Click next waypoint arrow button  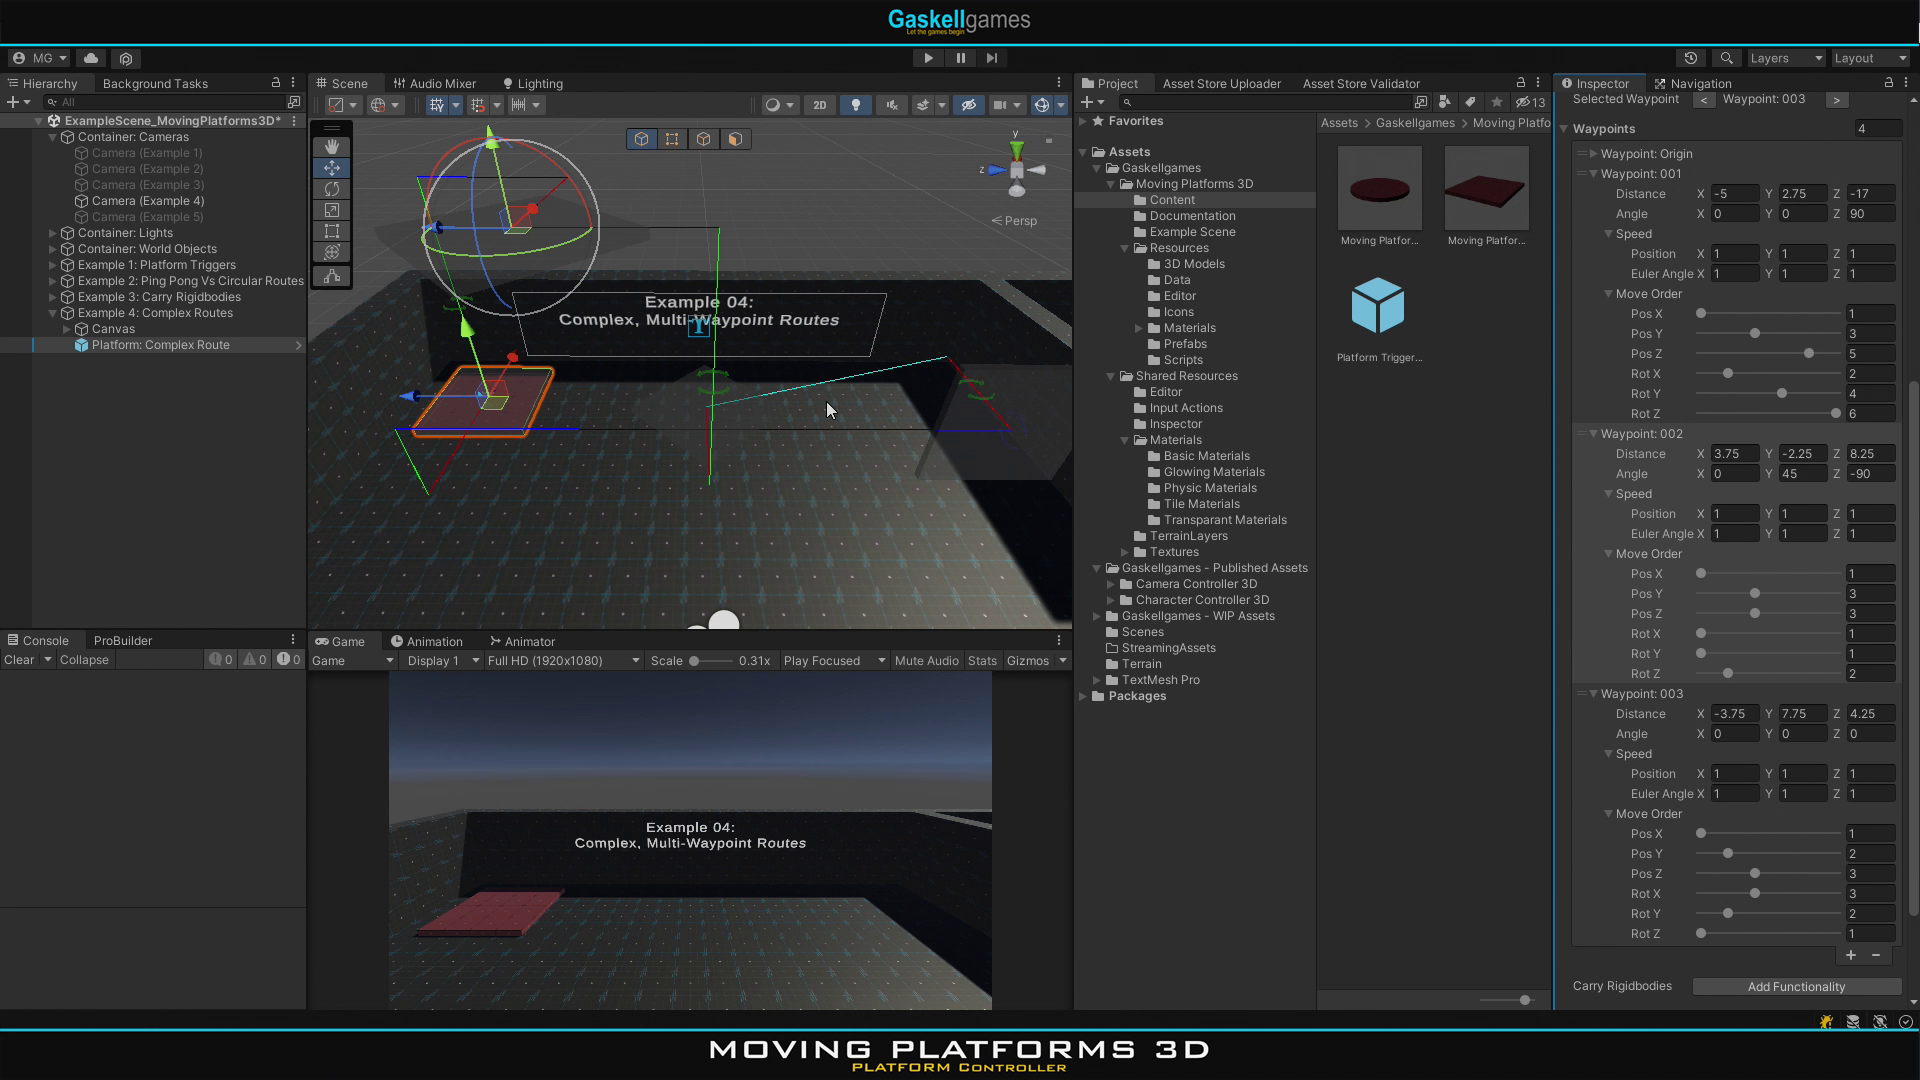click(1836, 100)
